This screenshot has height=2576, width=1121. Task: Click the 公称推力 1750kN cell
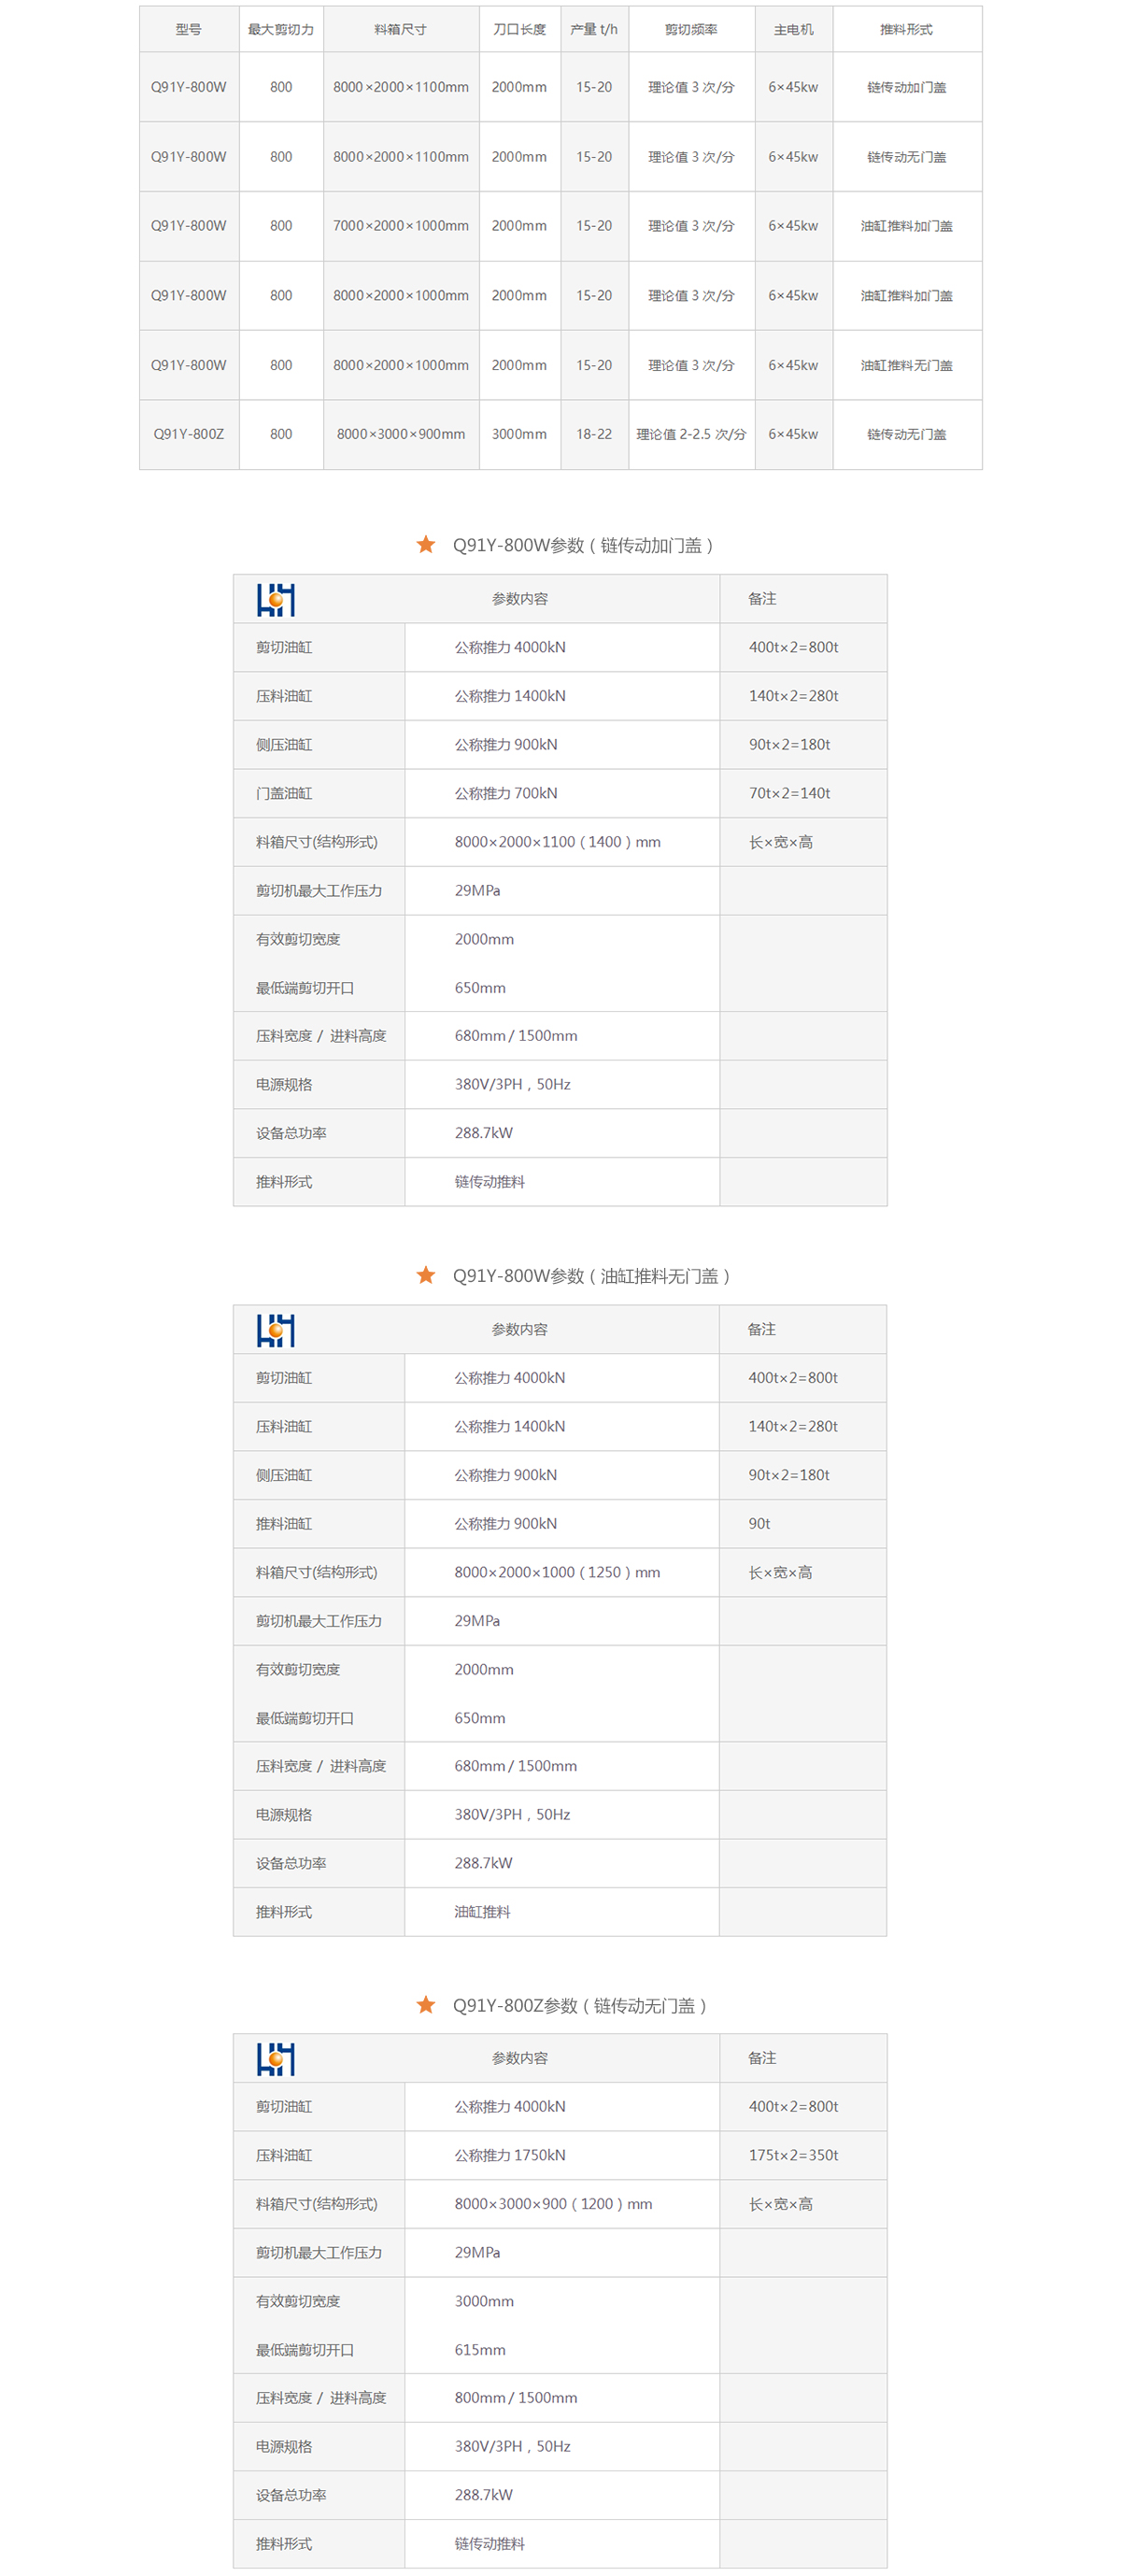[510, 2155]
